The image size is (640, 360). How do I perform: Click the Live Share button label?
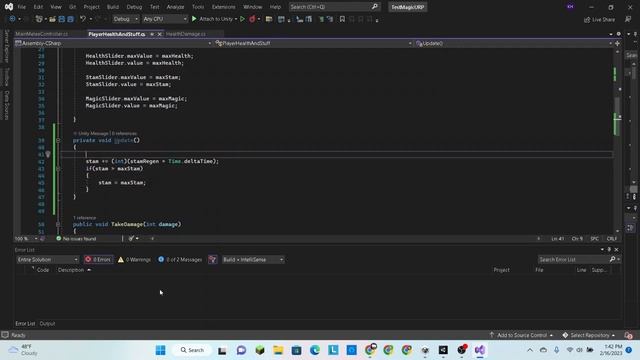tap(603, 19)
